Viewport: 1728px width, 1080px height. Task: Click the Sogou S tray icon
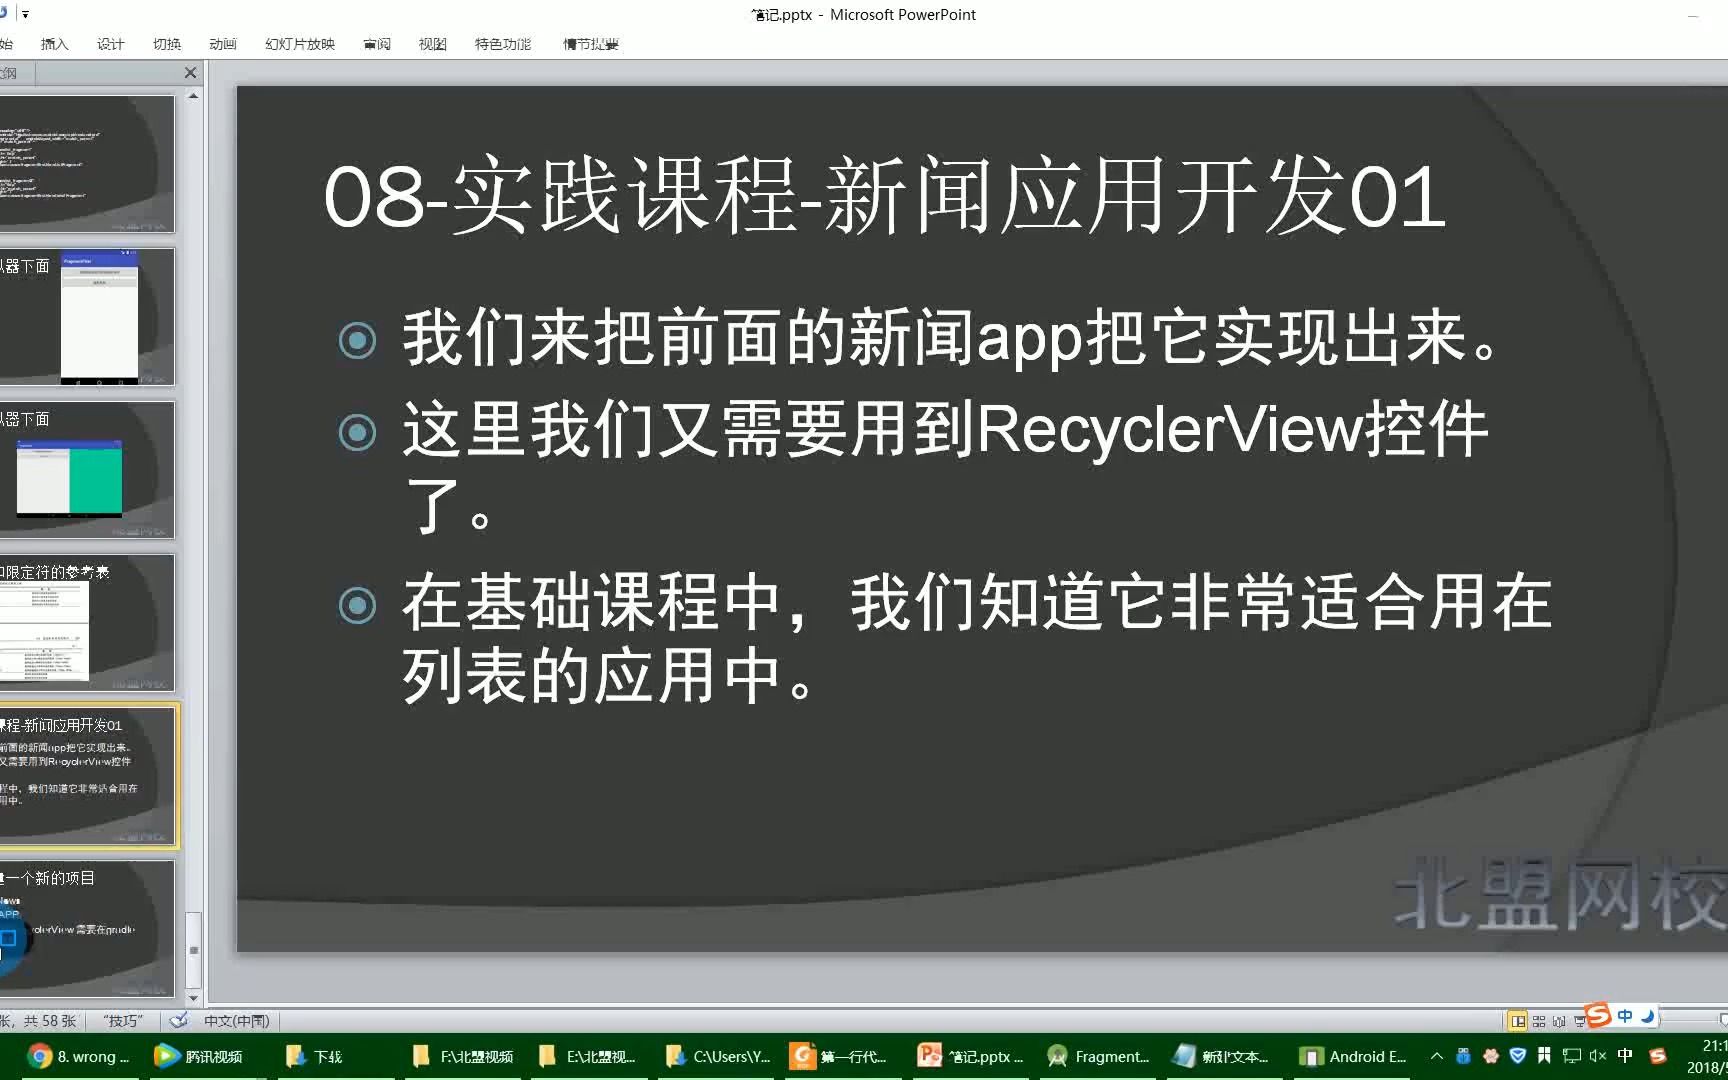point(1658,1056)
